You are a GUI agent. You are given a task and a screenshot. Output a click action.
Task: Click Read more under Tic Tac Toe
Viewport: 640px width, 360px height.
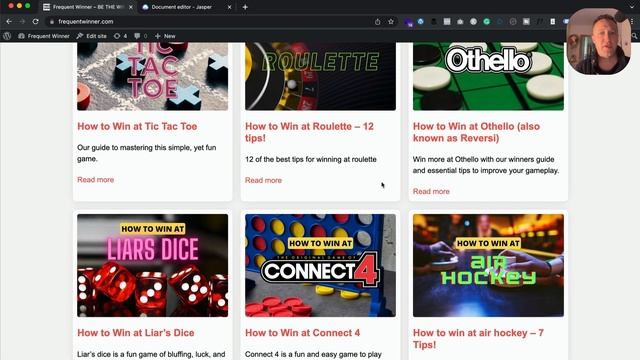coord(96,180)
